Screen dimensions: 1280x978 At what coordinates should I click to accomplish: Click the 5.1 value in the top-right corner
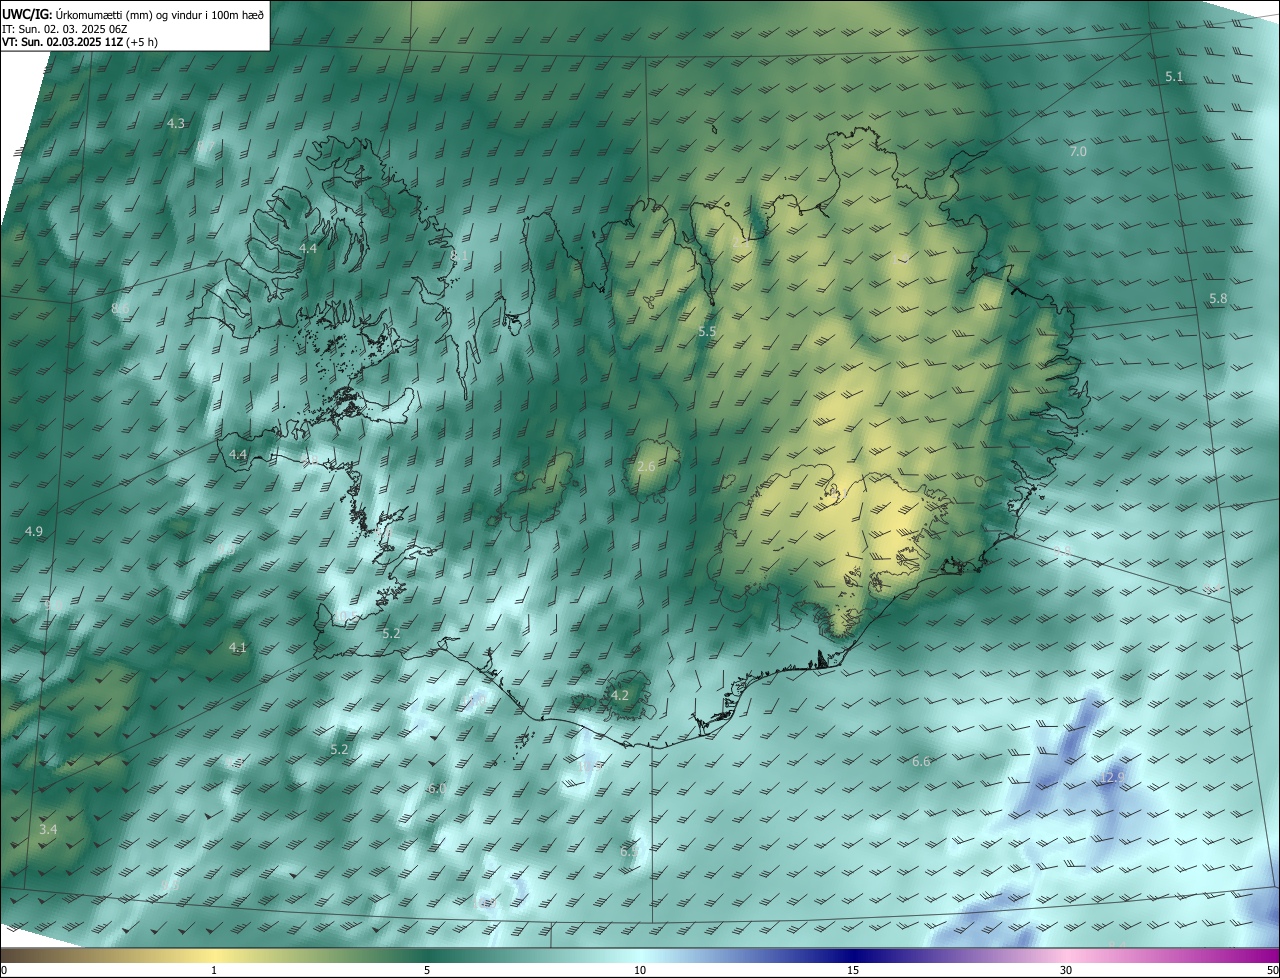(x=1174, y=77)
